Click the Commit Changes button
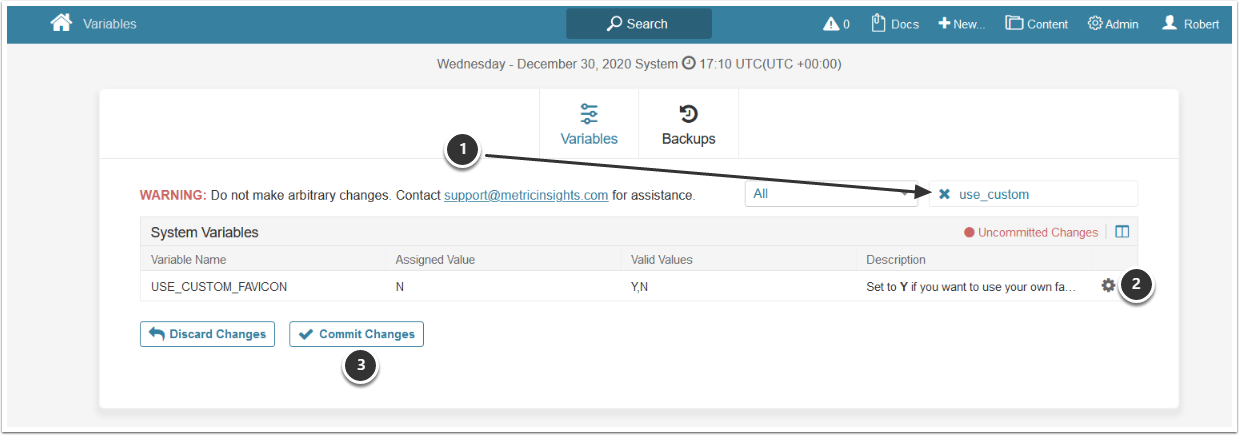1239x435 pixels. pos(356,334)
